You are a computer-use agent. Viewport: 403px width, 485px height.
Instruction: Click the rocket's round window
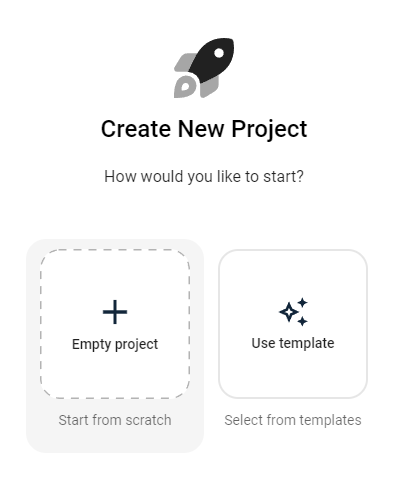[x=219, y=53]
